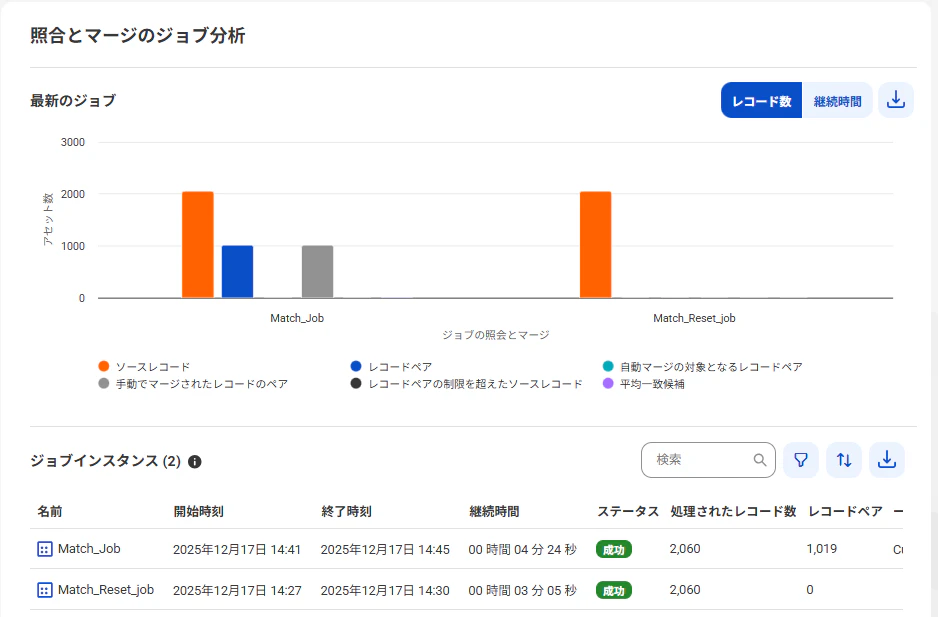Sort by レコードペア column header
This screenshot has width=938, height=617.
pos(845,512)
